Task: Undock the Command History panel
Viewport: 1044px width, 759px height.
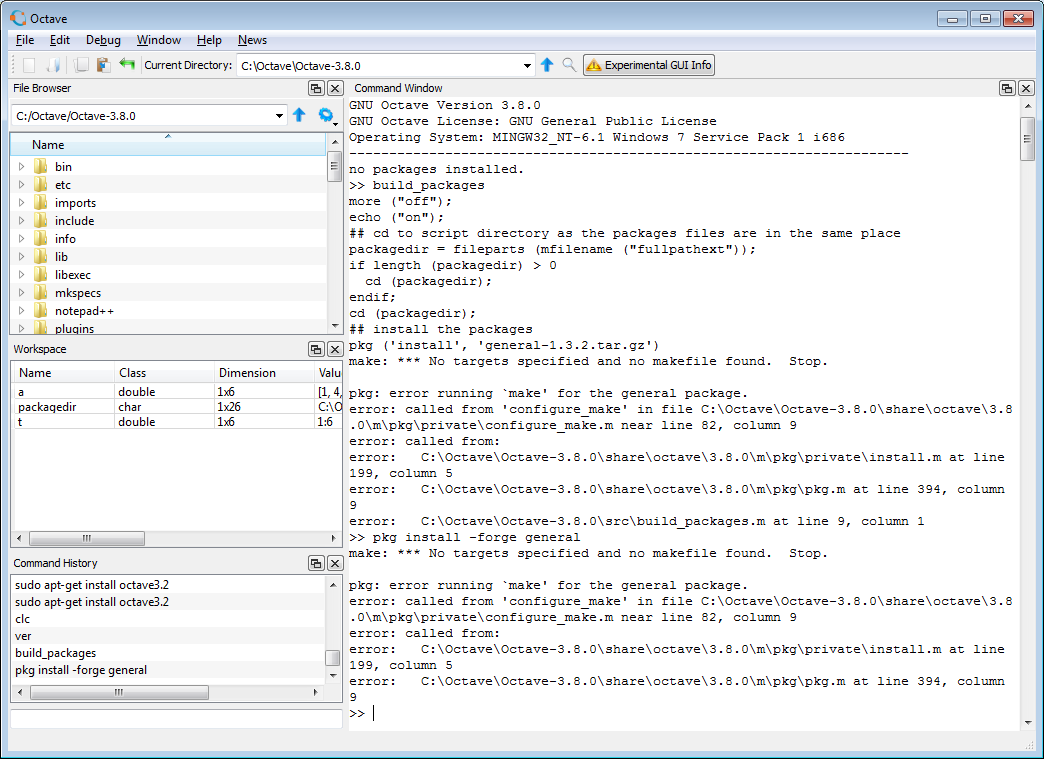Action: pyautogui.click(x=316, y=564)
